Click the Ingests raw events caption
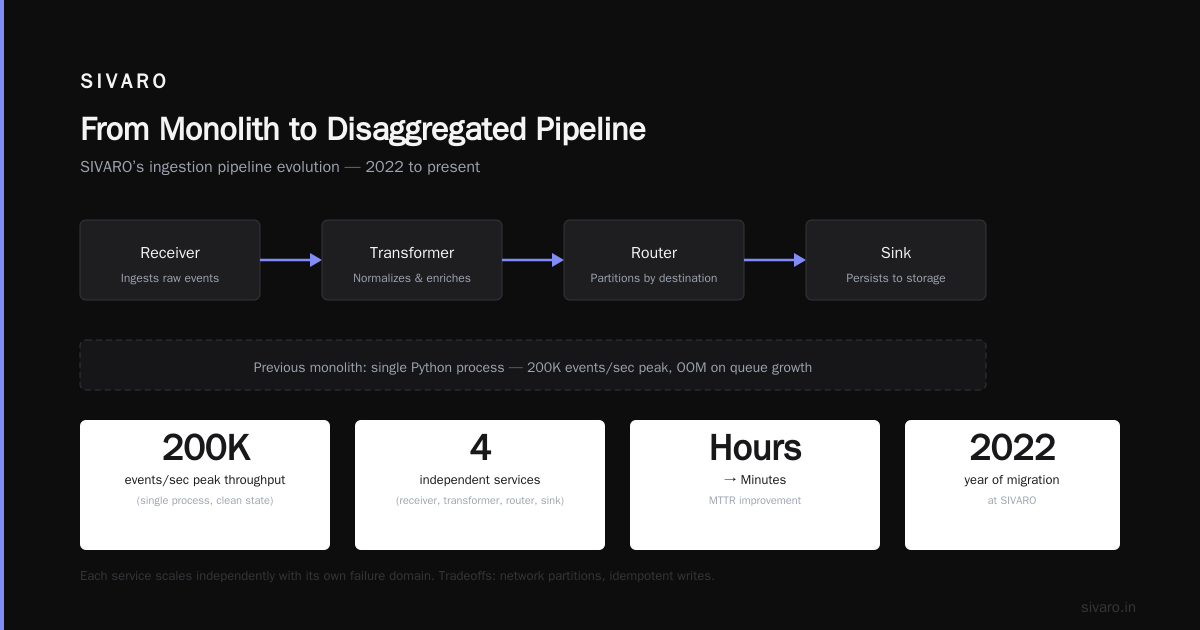 170,278
